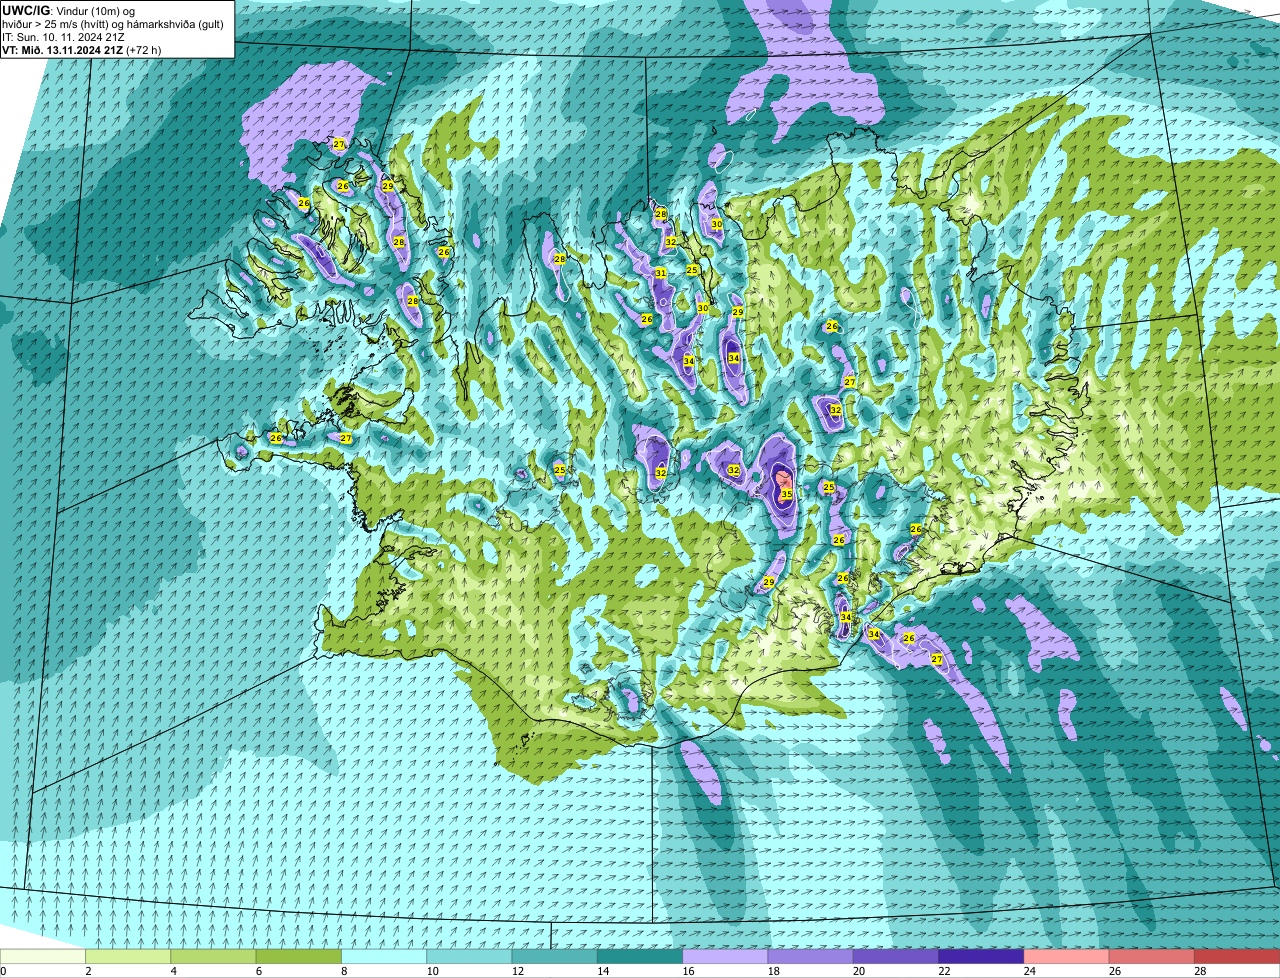Select the "IT: Sun. 10. 11. 2024 21Z" line

point(63,36)
